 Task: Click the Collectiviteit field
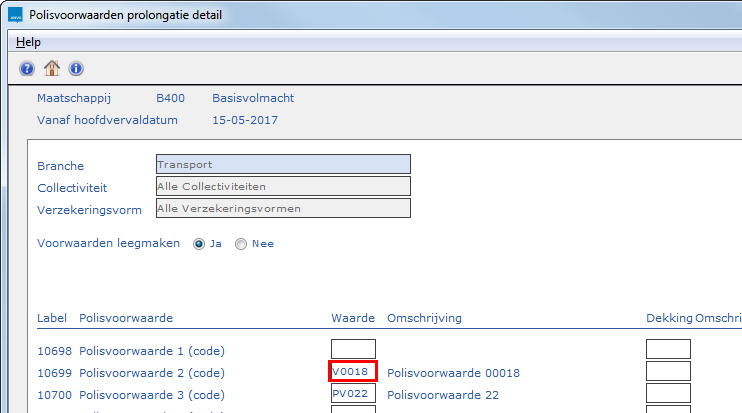coord(283,186)
